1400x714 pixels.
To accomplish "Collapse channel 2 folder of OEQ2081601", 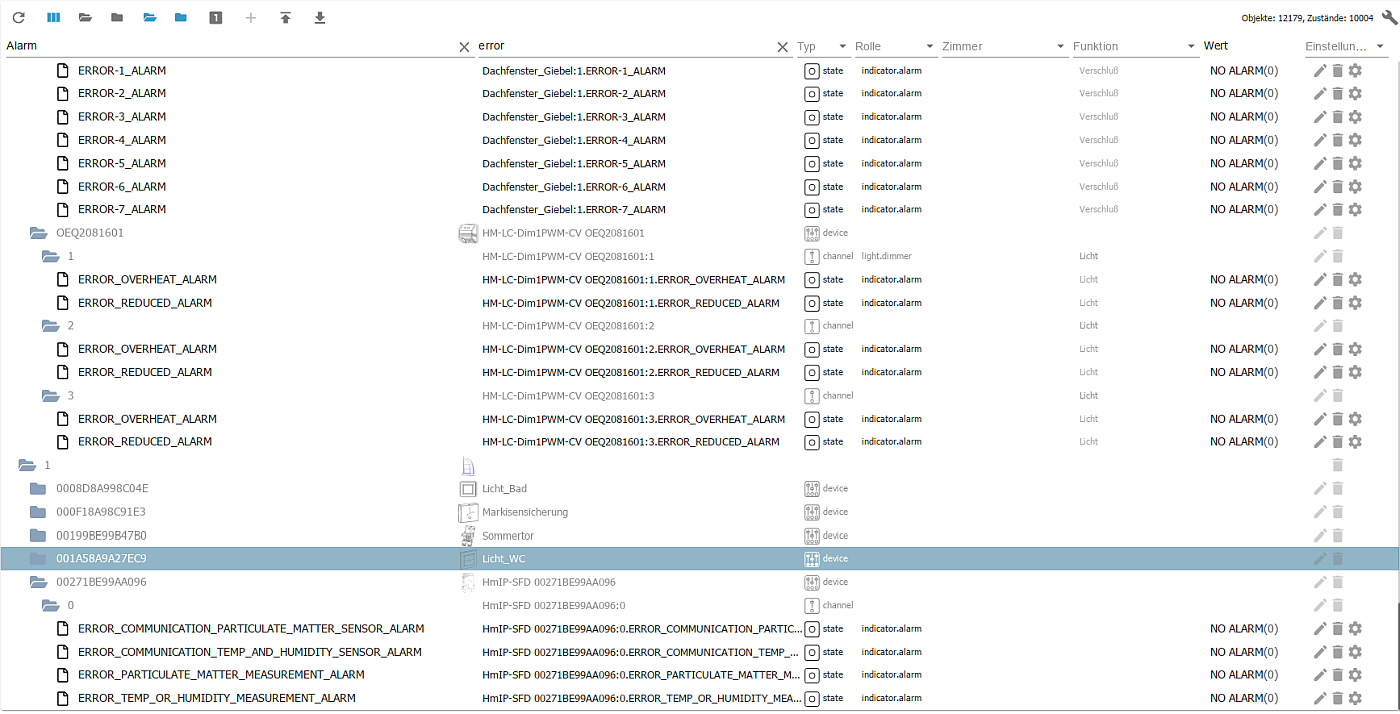I will point(51,326).
